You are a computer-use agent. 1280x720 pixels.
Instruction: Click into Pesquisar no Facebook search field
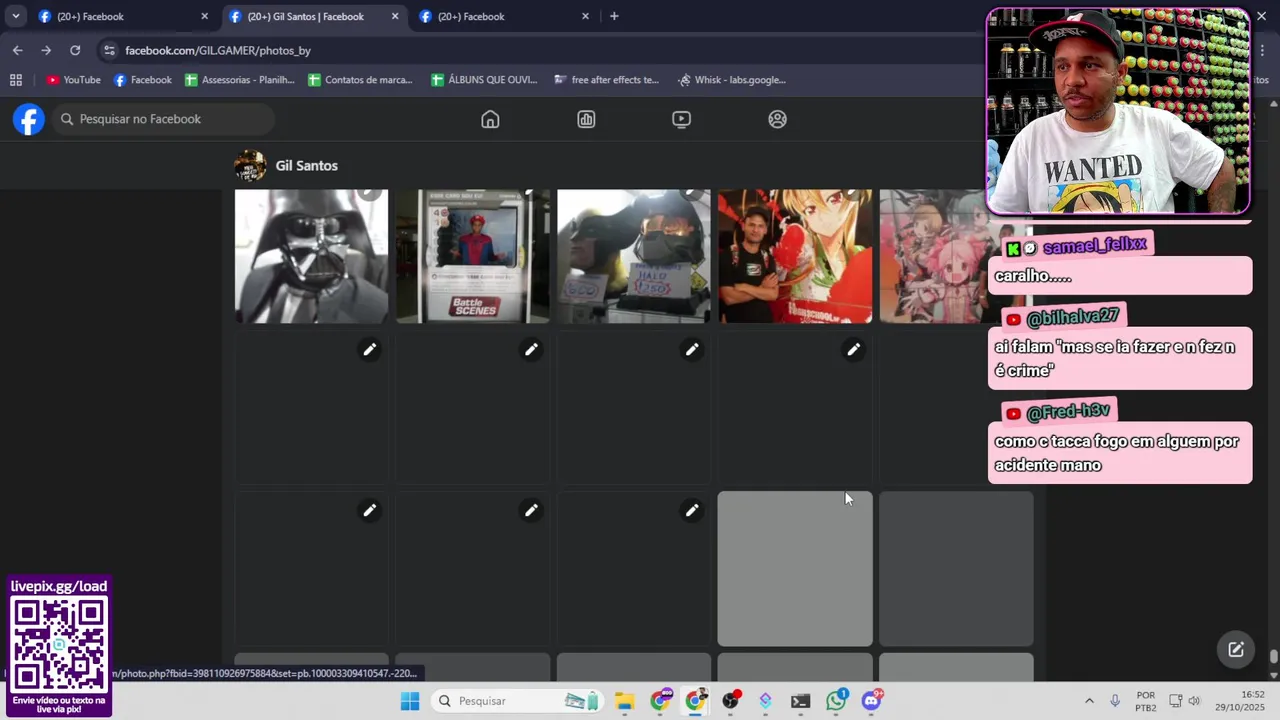[164, 119]
